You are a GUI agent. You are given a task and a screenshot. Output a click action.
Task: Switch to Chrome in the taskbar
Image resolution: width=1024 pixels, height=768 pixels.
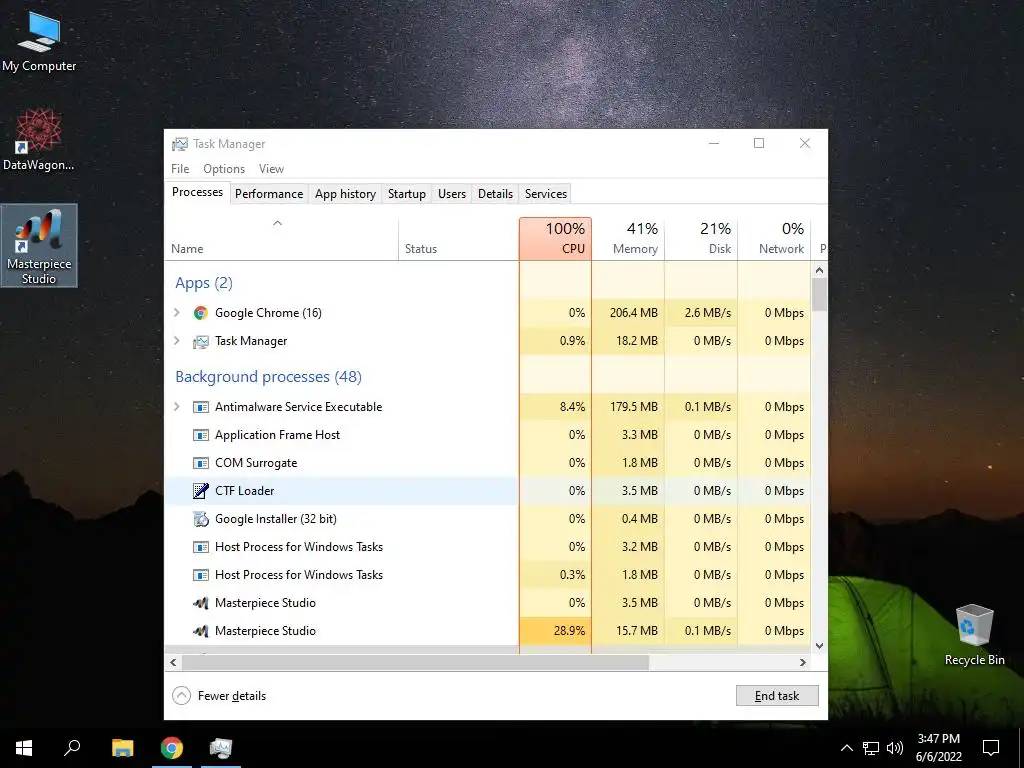click(x=172, y=748)
